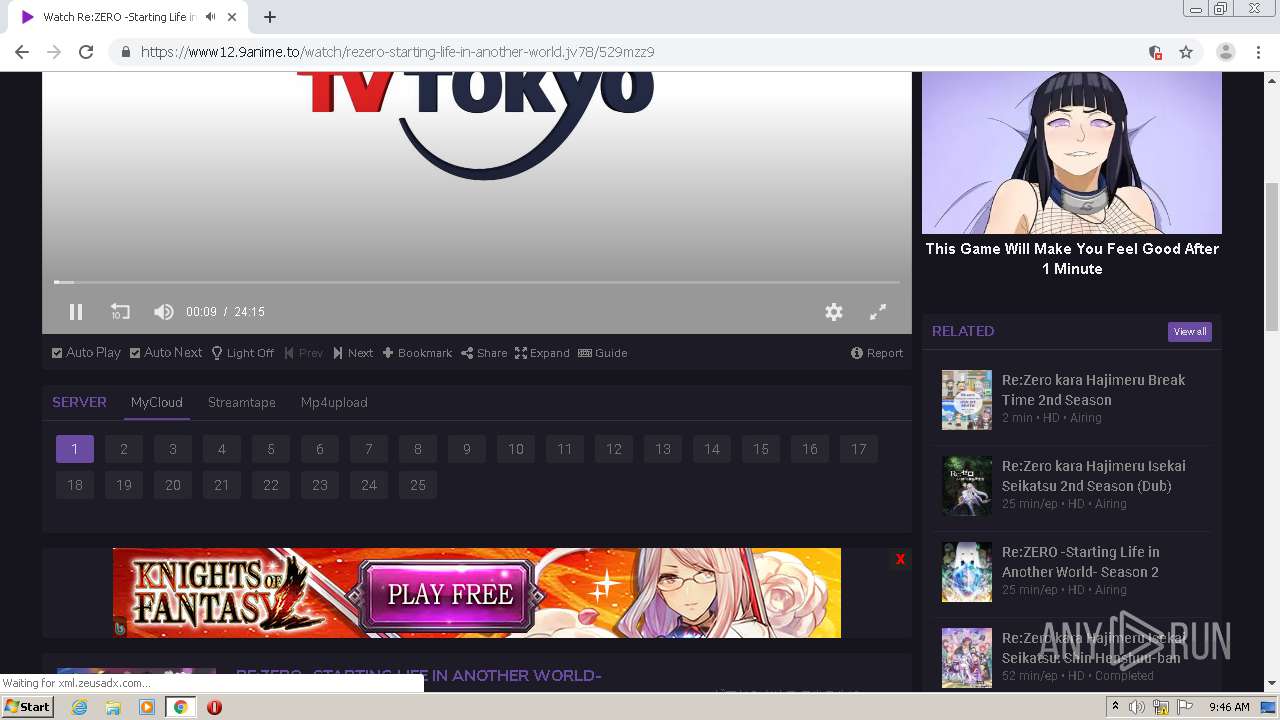Close the Re:ZERO browser tab
The height and width of the screenshot is (720, 1280).
click(x=232, y=17)
